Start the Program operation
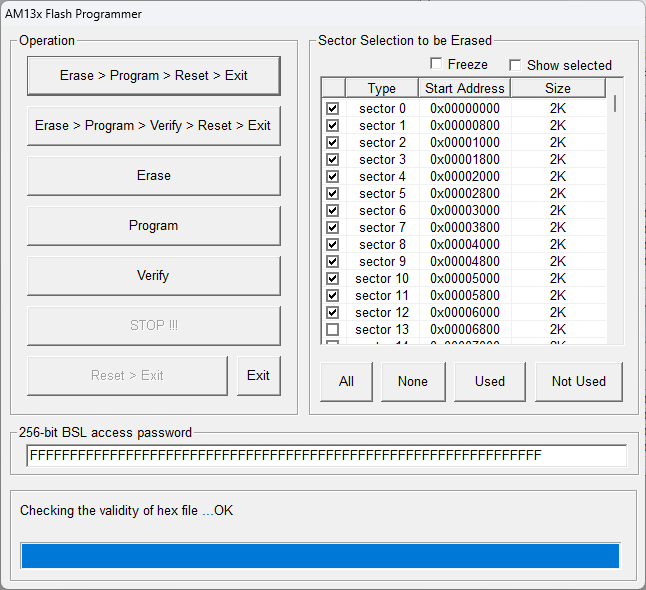 pyautogui.click(x=154, y=226)
